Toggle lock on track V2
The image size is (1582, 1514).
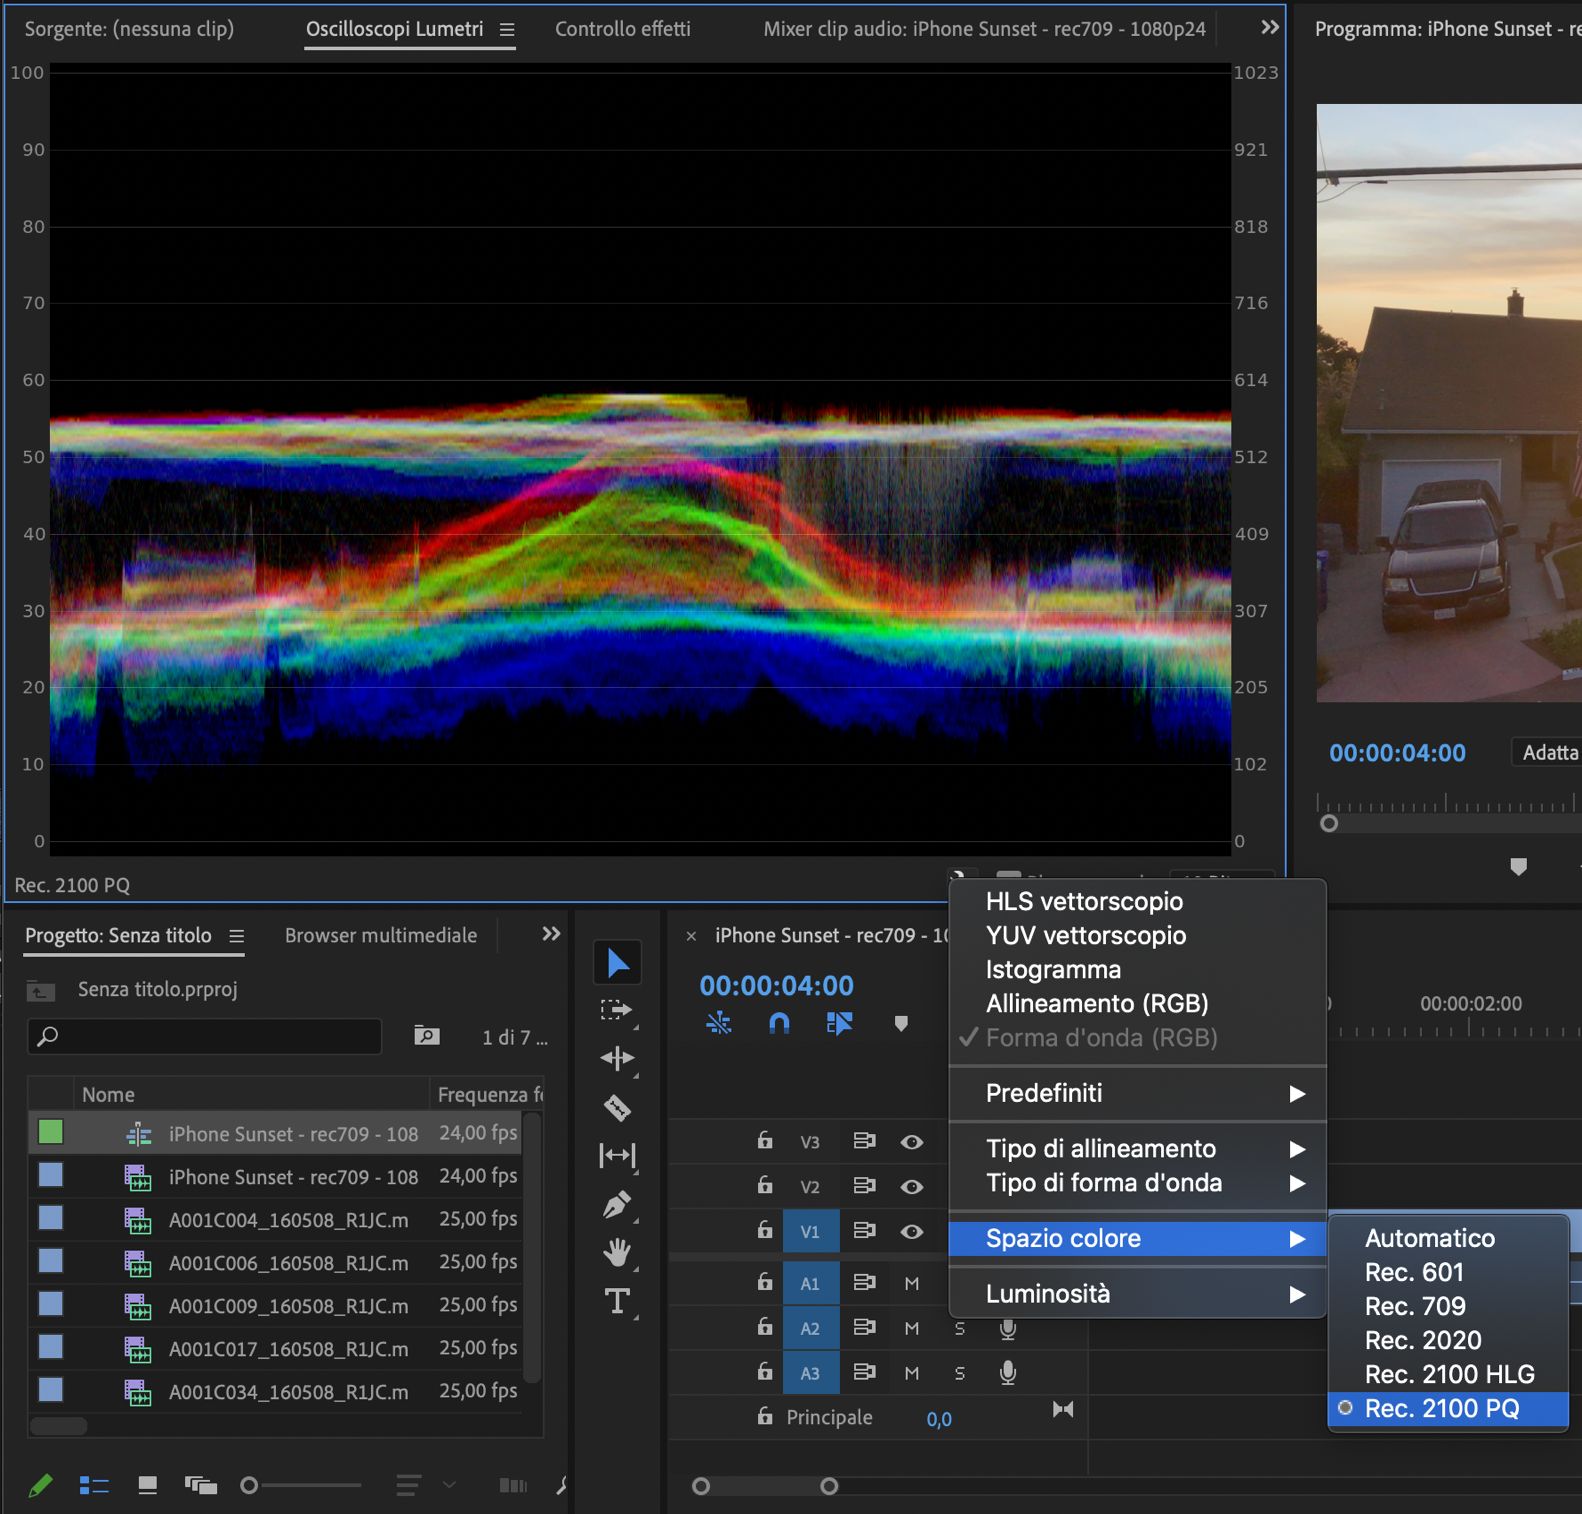pos(765,1186)
